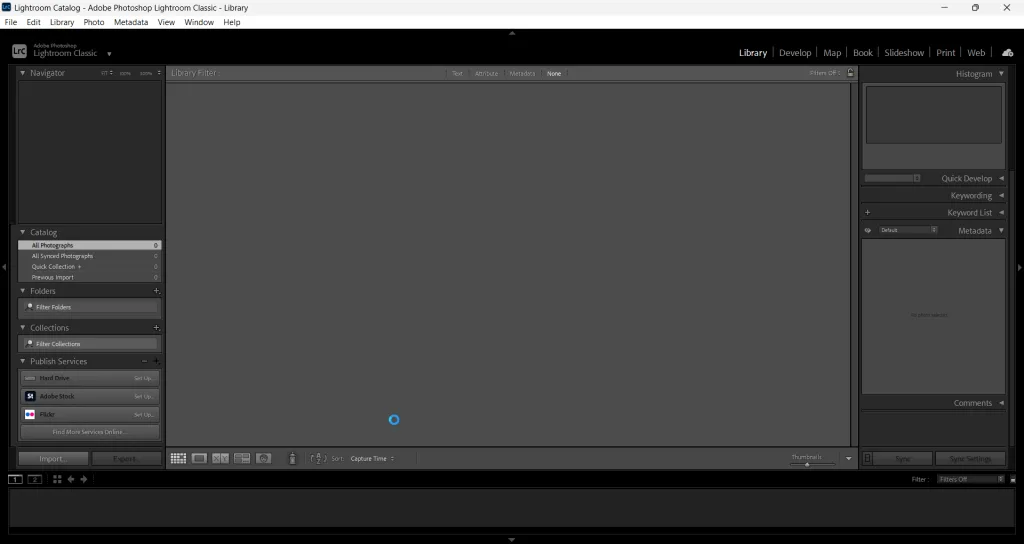Go back with filmstrip left arrow
1024x544 pixels.
point(71,479)
